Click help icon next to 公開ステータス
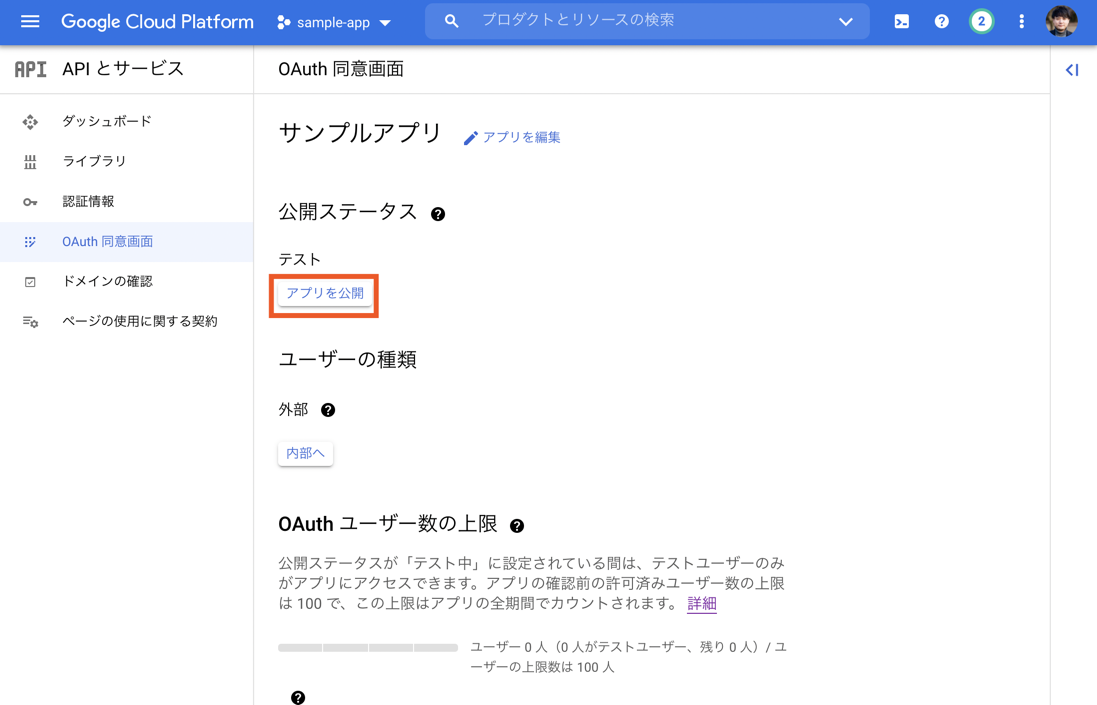Image resolution: width=1097 pixels, height=705 pixels. tap(438, 214)
